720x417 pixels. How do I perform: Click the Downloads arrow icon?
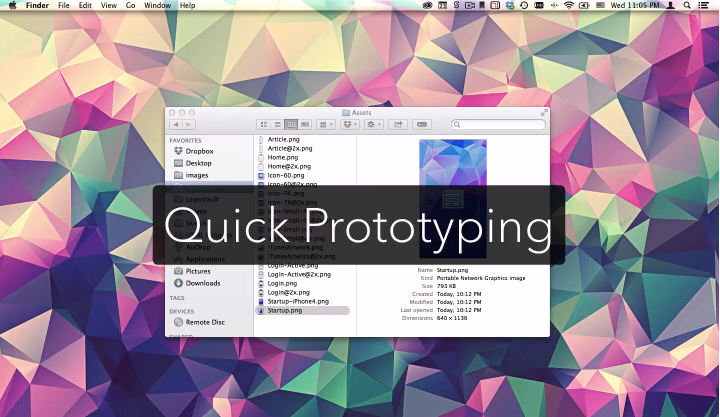coord(179,283)
